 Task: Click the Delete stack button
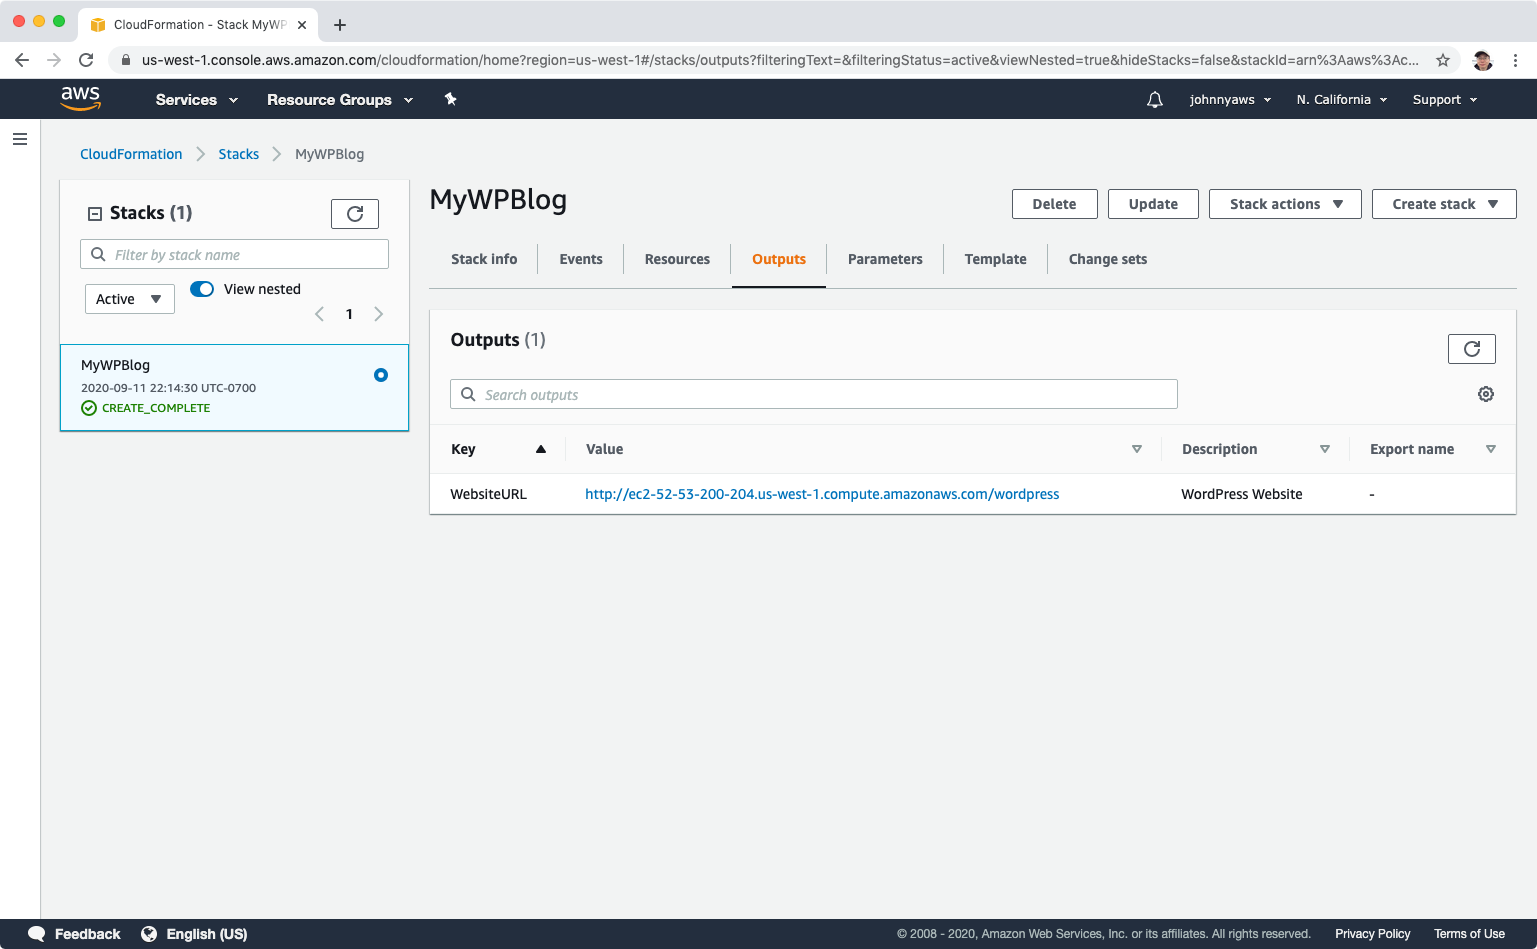click(1055, 204)
